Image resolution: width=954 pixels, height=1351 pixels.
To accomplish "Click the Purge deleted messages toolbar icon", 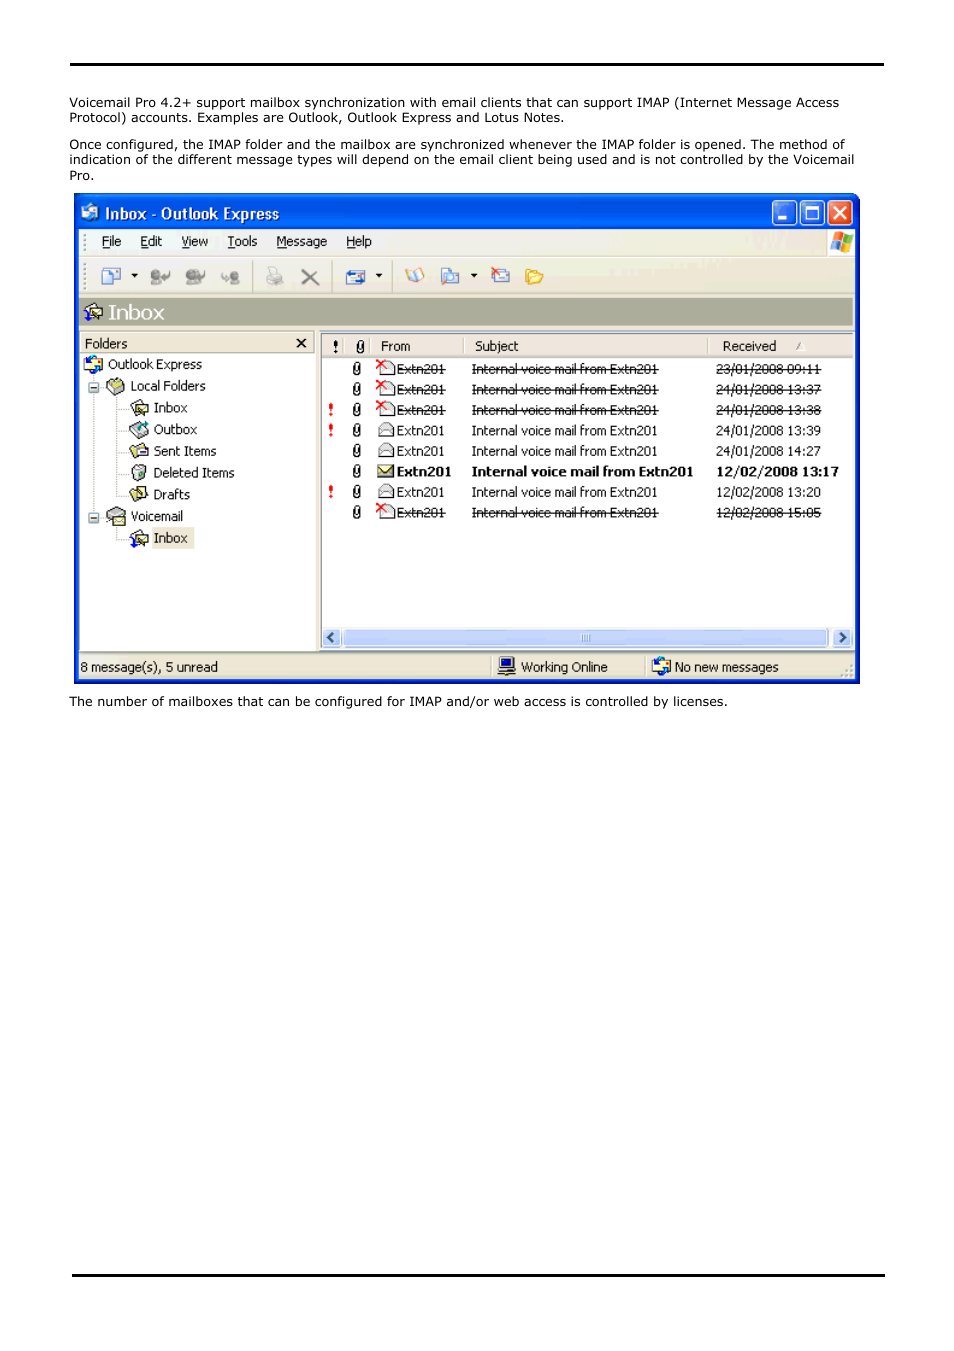I will click(x=501, y=276).
